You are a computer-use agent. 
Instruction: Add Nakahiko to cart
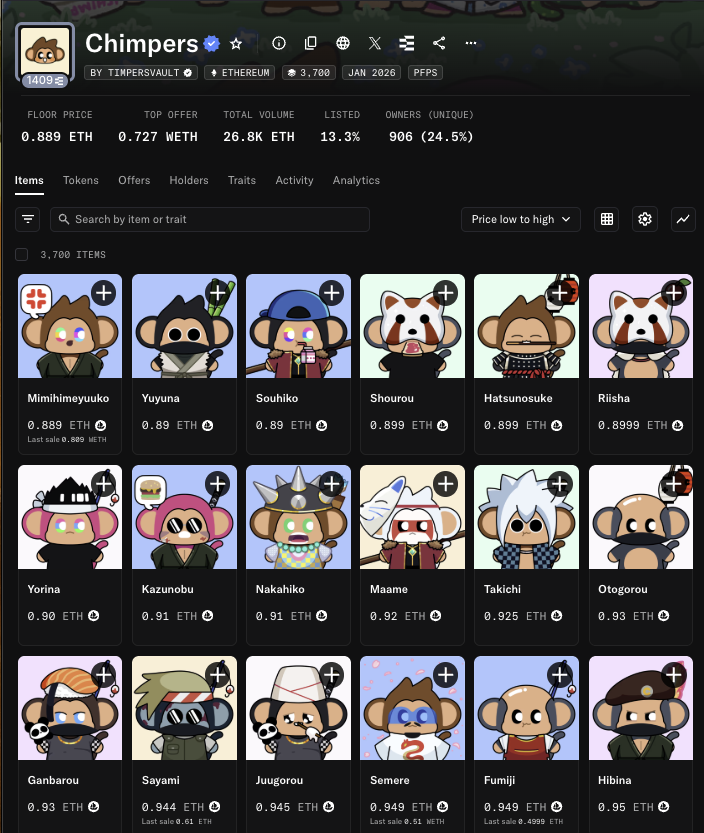tap(332, 484)
